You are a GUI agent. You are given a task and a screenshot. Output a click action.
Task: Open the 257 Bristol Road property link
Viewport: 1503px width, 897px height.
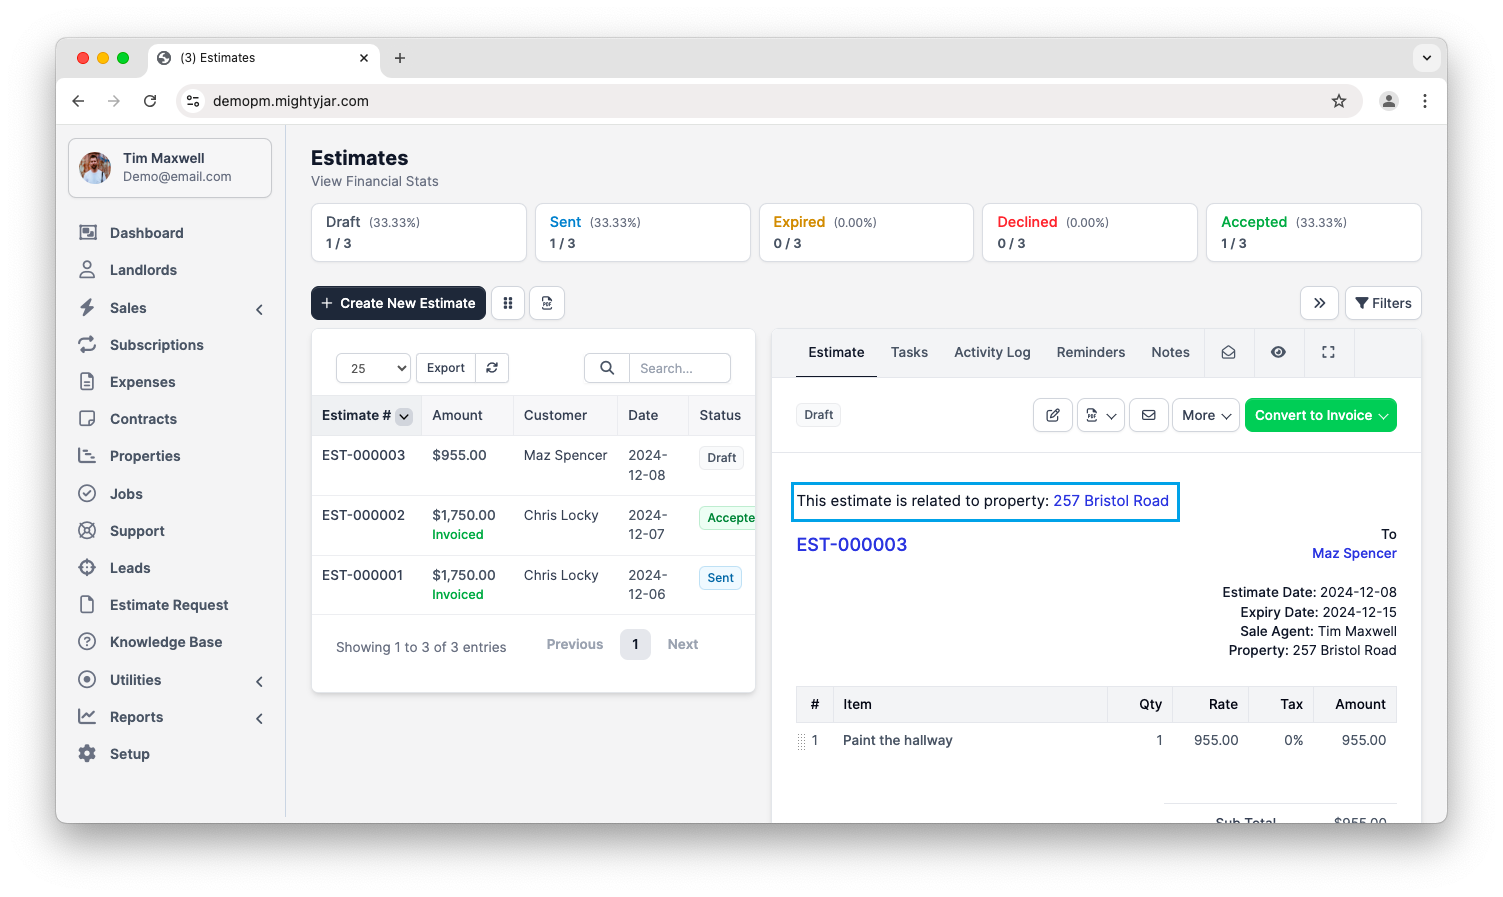click(x=1111, y=501)
